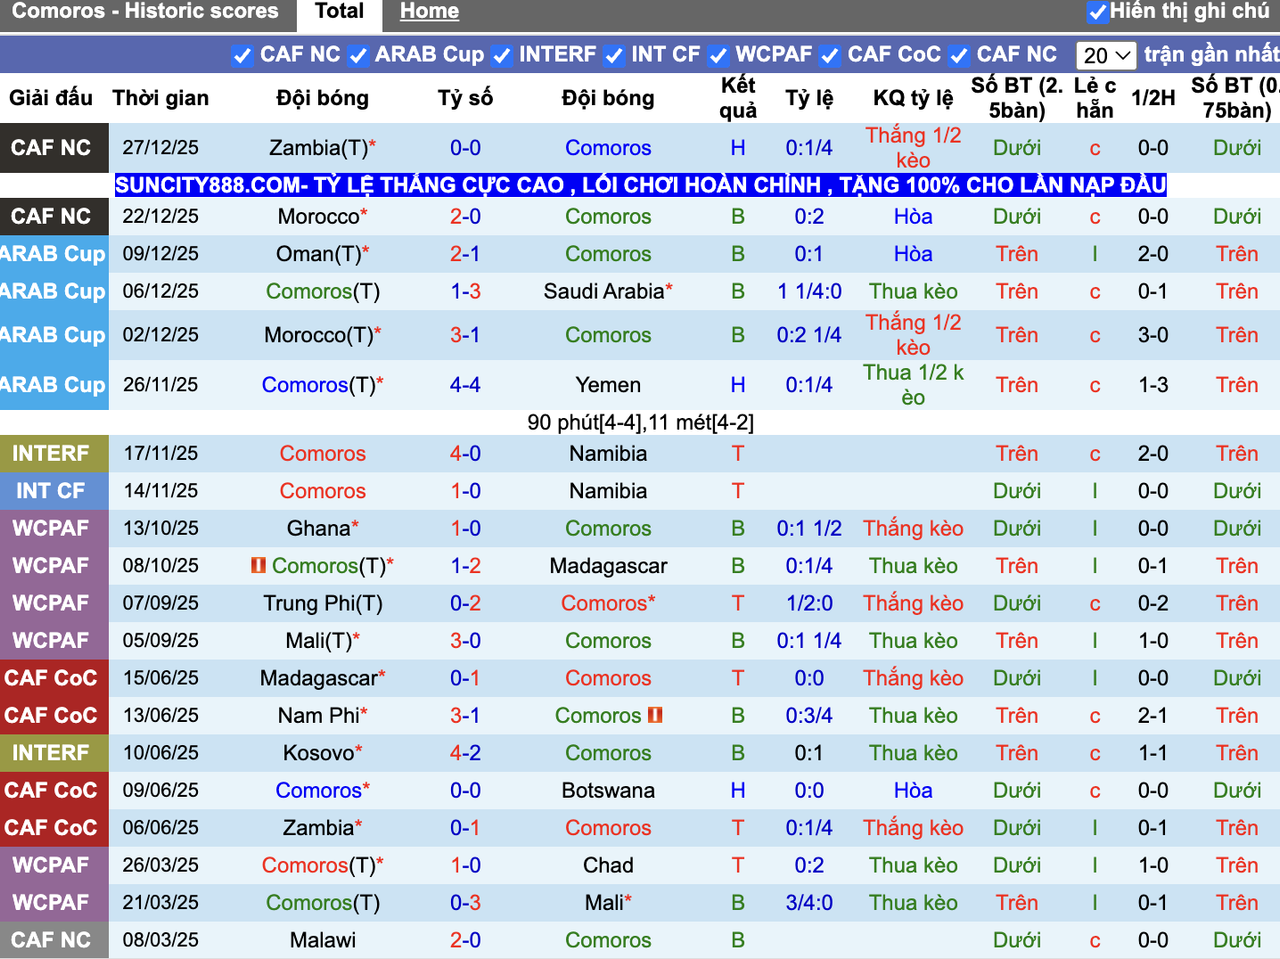
Task: Toggle the CAF CoC filter checkbox
Action: 829,56
